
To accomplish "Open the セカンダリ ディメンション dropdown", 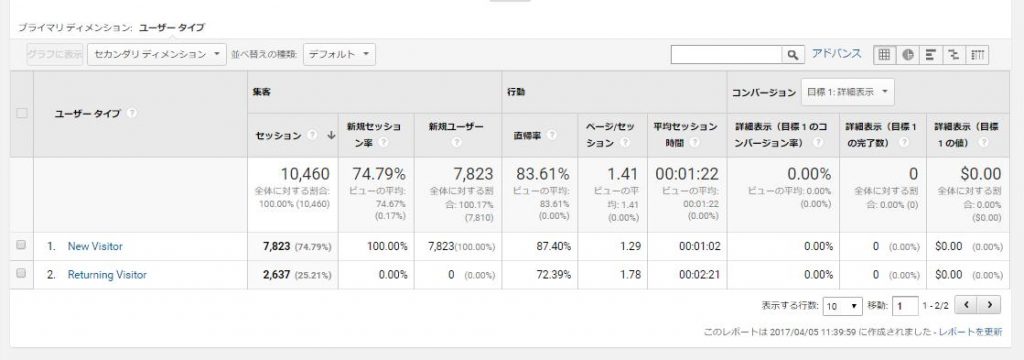I will (x=157, y=54).
